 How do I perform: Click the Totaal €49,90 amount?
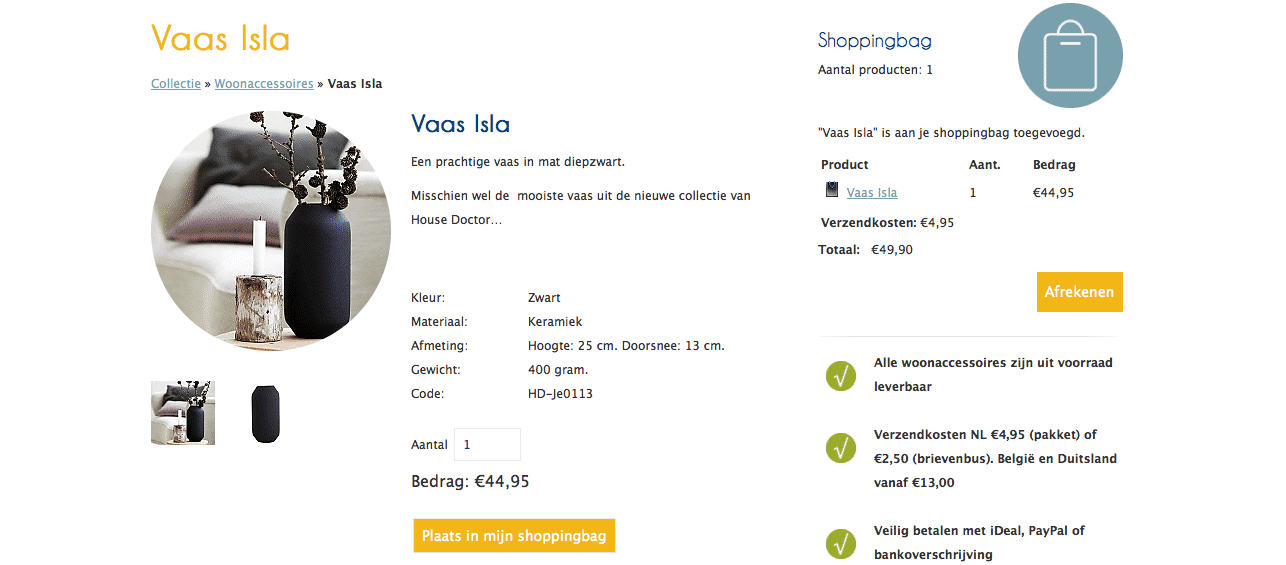tap(891, 250)
